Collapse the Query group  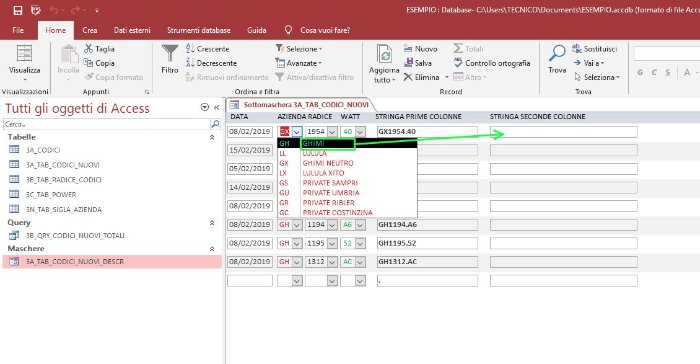(212, 222)
